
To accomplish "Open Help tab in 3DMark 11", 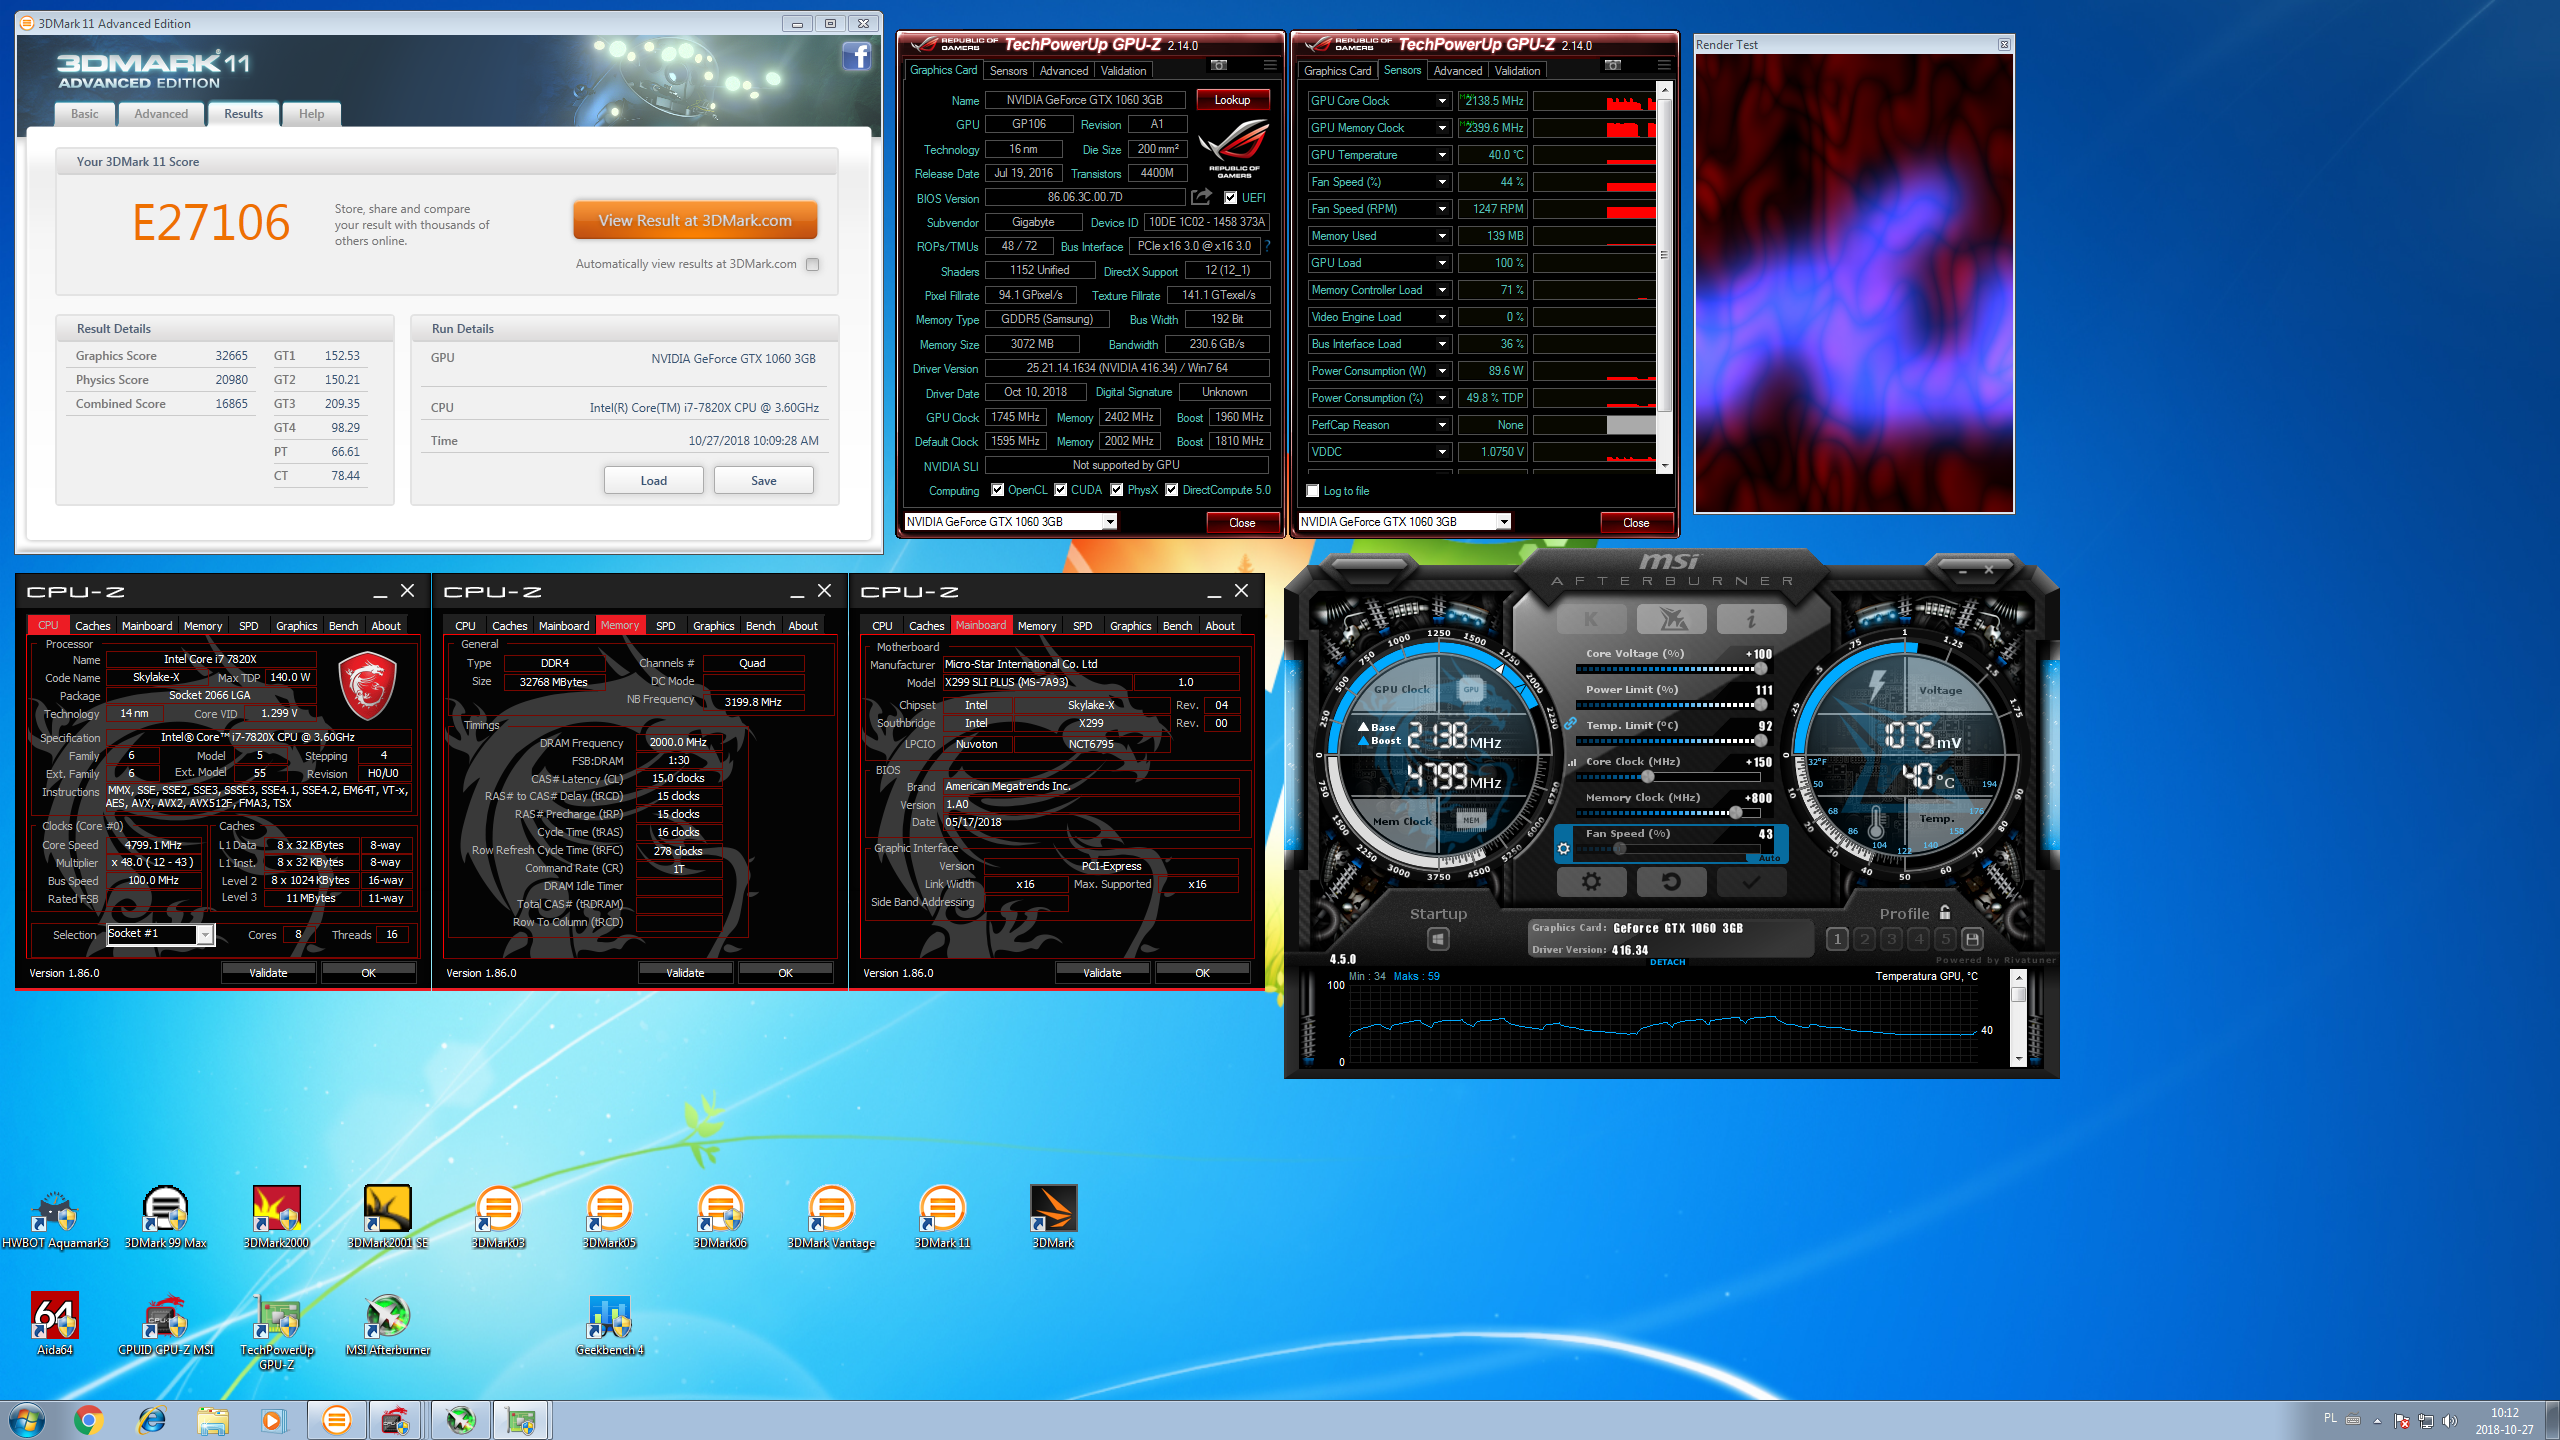I will (x=311, y=114).
